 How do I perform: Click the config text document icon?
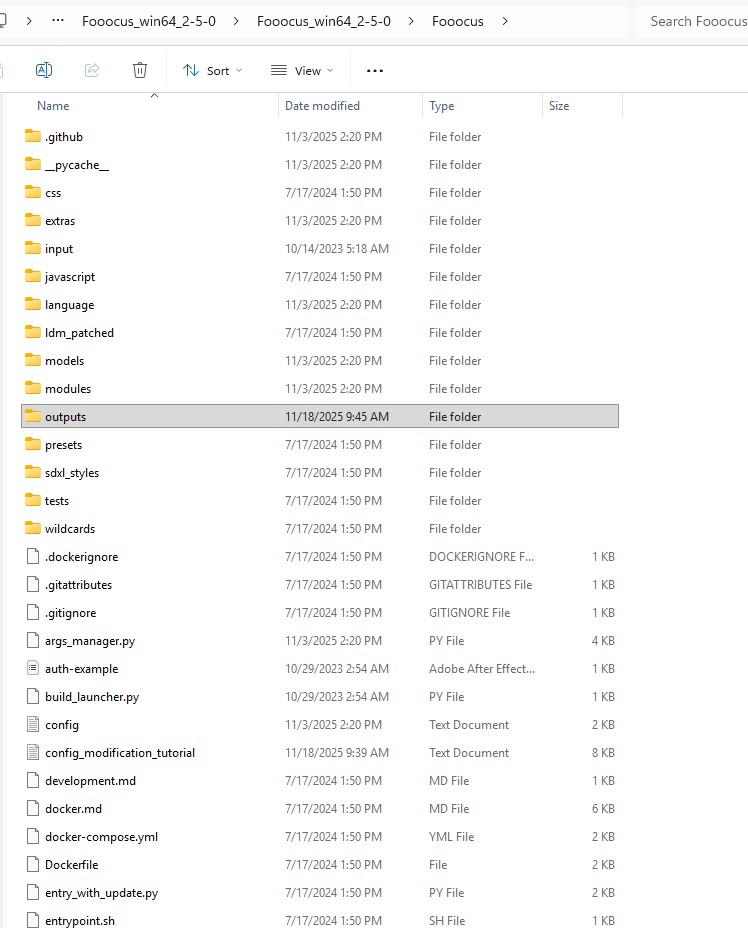[x=33, y=725]
